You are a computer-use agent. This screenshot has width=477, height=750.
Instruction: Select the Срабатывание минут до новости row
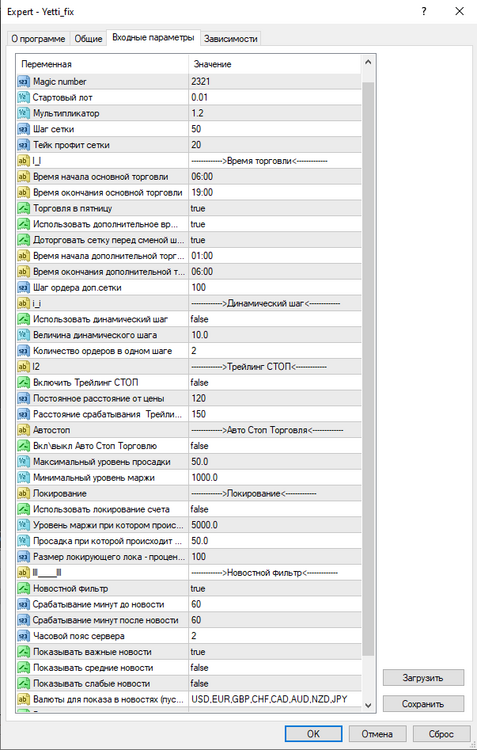point(189,605)
